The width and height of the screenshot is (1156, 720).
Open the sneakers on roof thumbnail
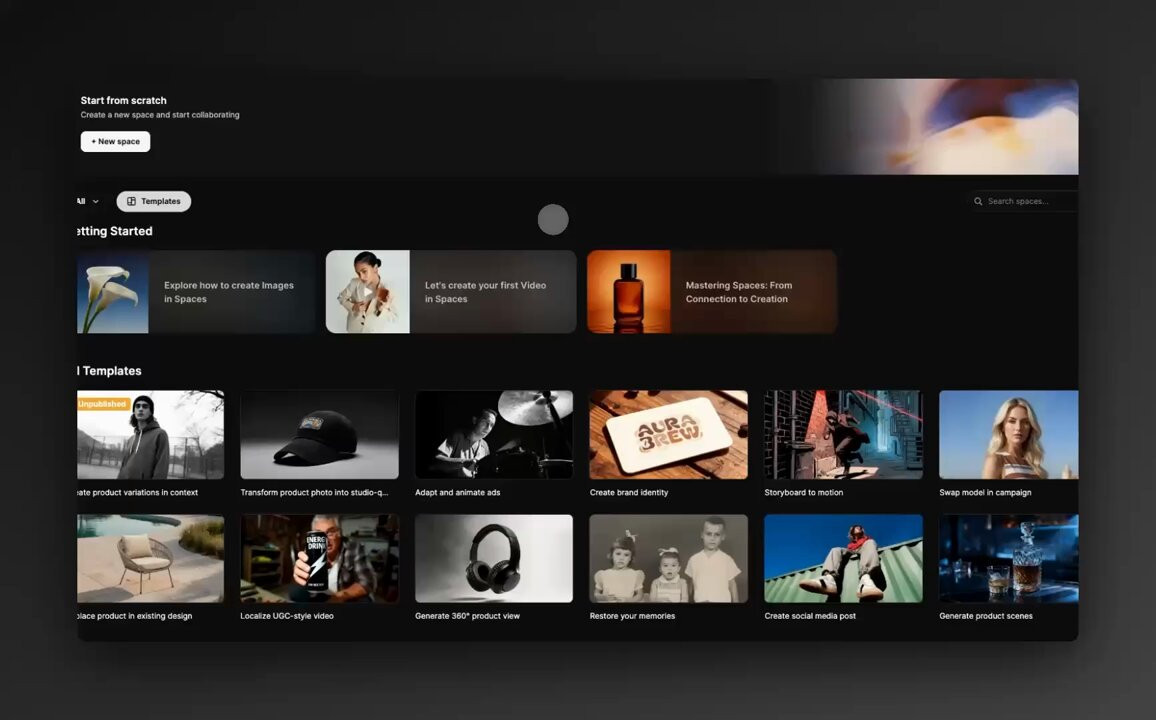tap(843, 559)
